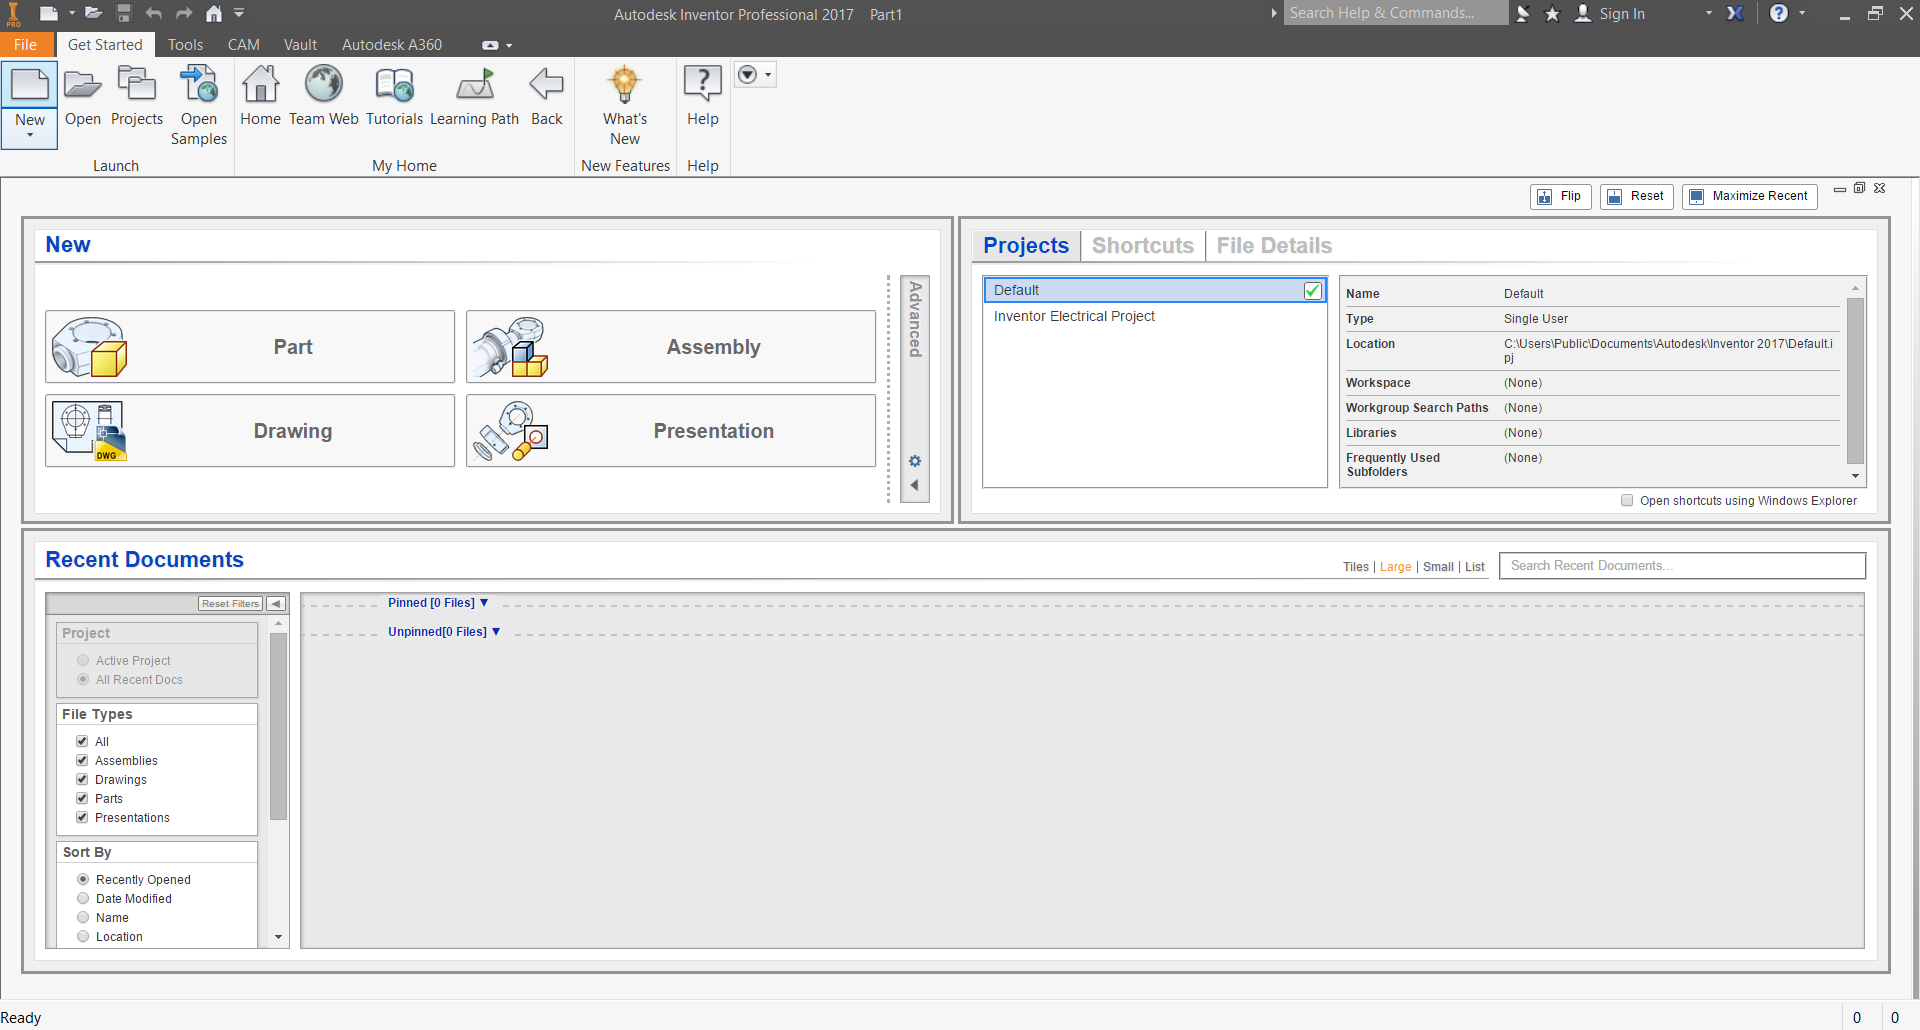Open the quick access toolbar customize dropdown

pos(239,13)
